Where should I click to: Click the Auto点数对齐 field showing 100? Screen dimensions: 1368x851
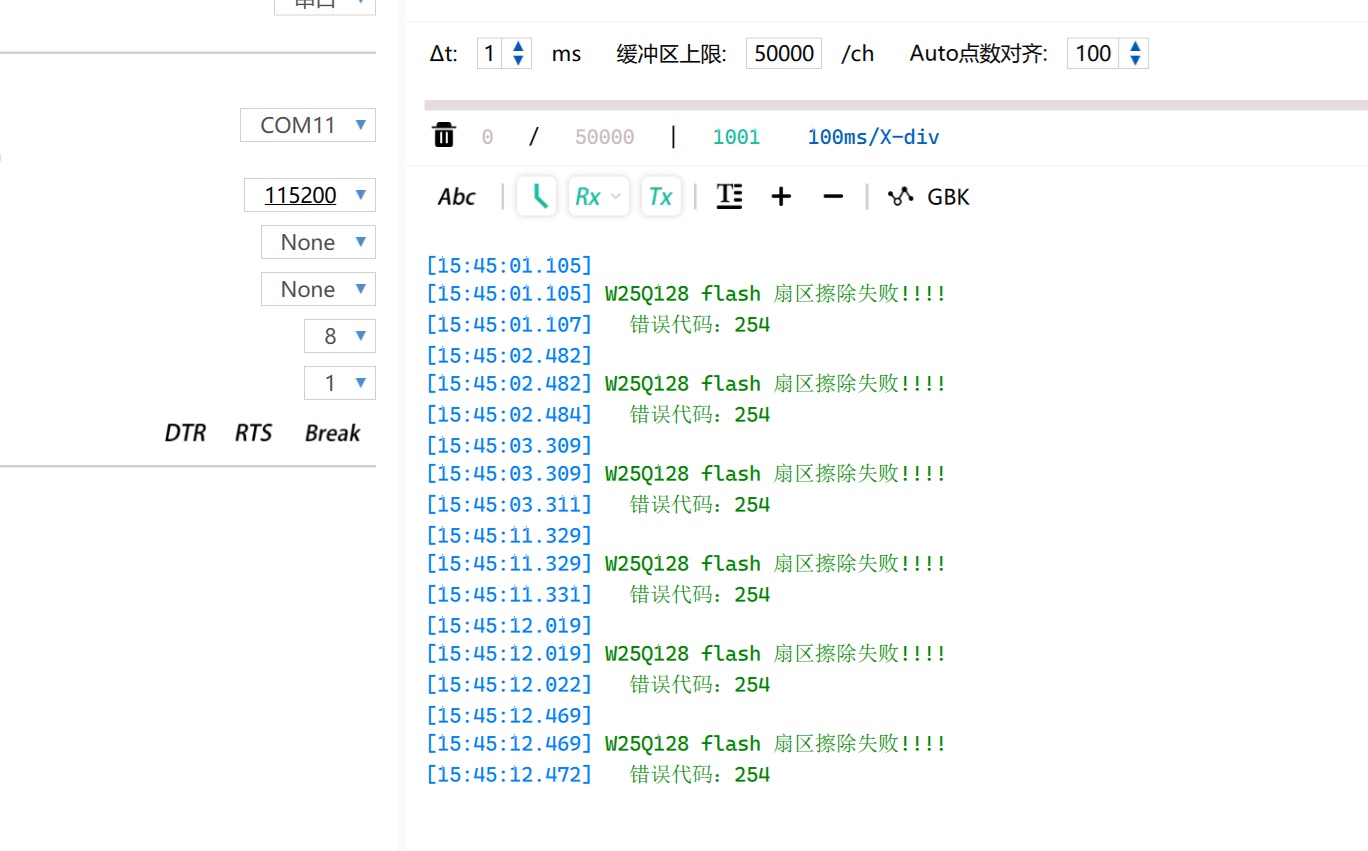(1094, 53)
